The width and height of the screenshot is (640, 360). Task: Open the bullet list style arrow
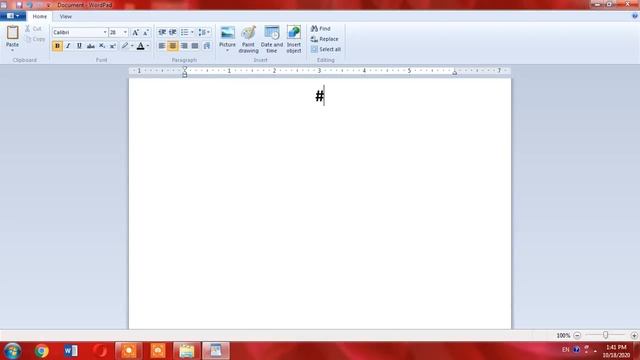coord(192,32)
